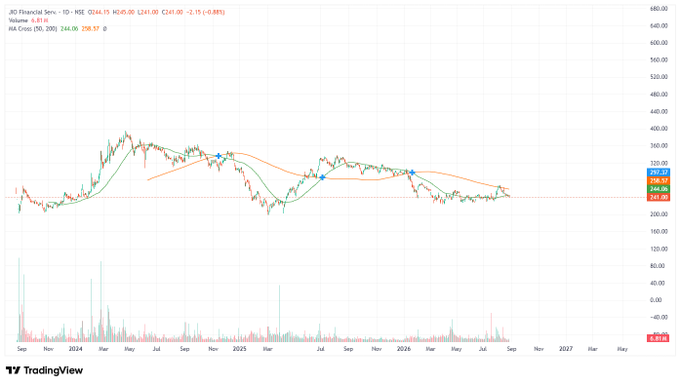Click the 2027 label on time axis

coord(566,349)
